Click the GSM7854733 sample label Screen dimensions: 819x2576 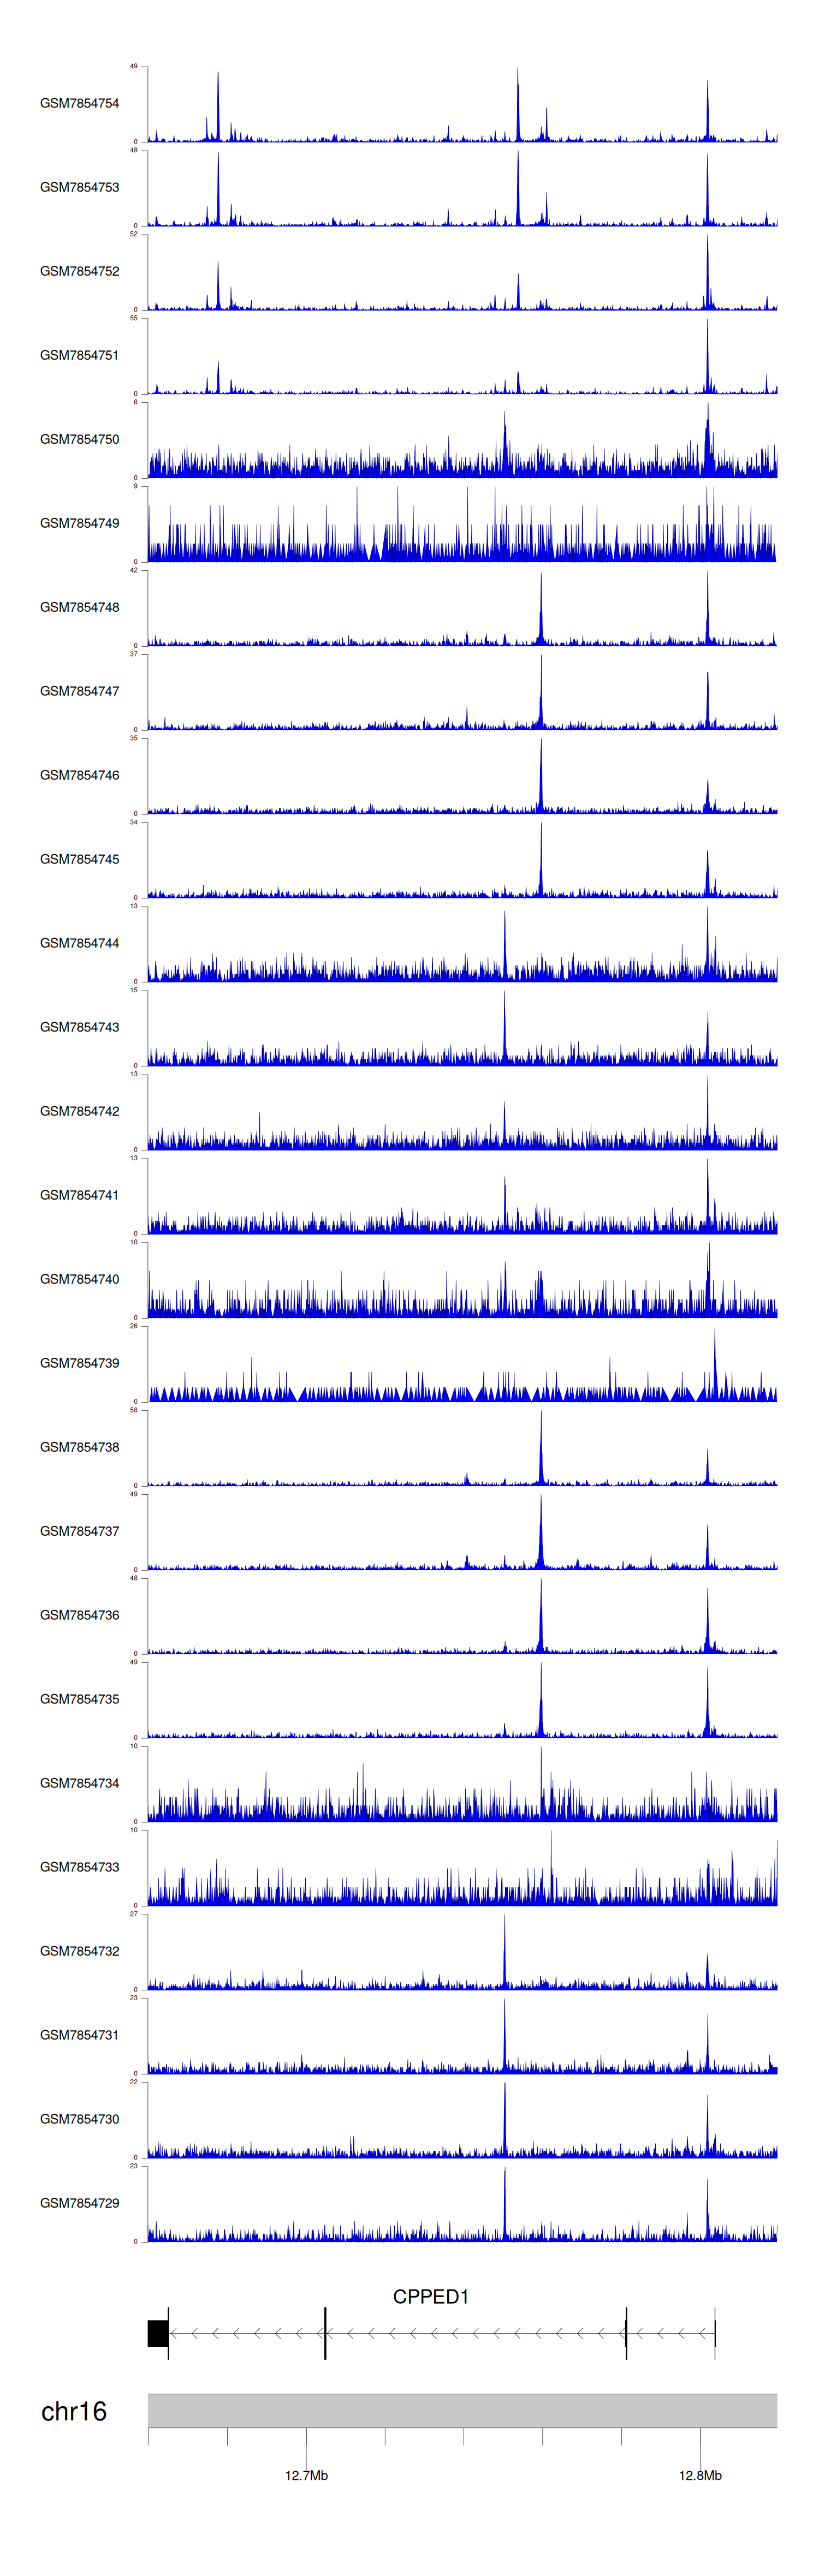point(79,1867)
